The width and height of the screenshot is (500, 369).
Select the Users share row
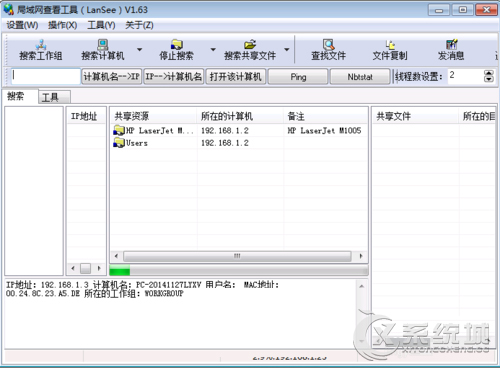(x=239, y=143)
